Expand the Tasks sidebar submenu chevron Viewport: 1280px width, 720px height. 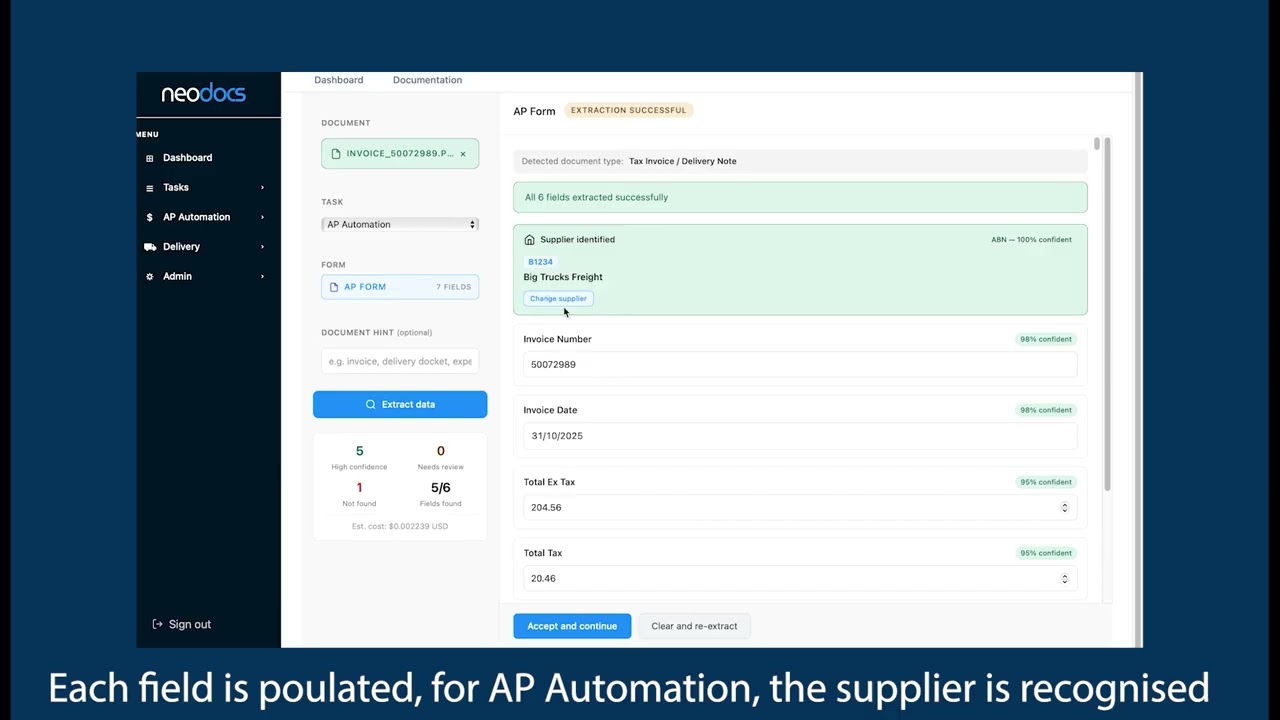click(262, 188)
